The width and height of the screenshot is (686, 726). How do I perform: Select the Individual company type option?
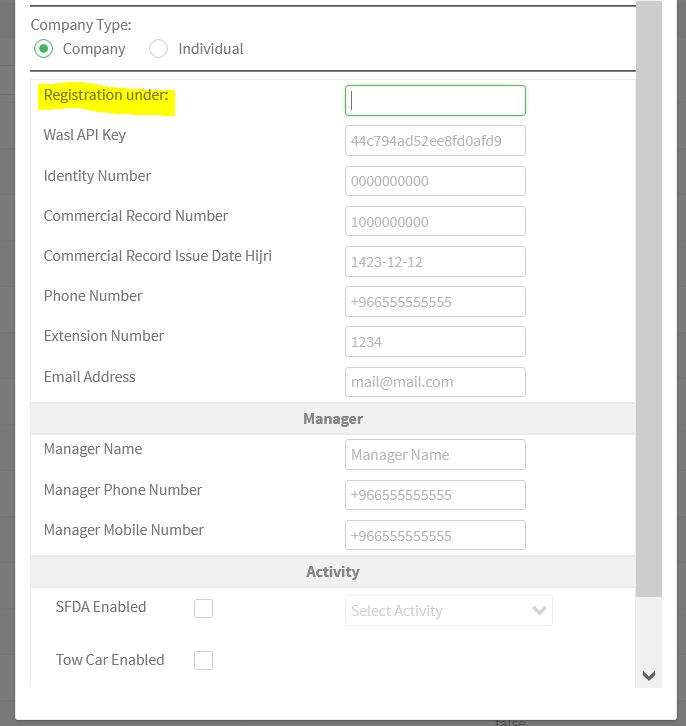pos(158,49)
